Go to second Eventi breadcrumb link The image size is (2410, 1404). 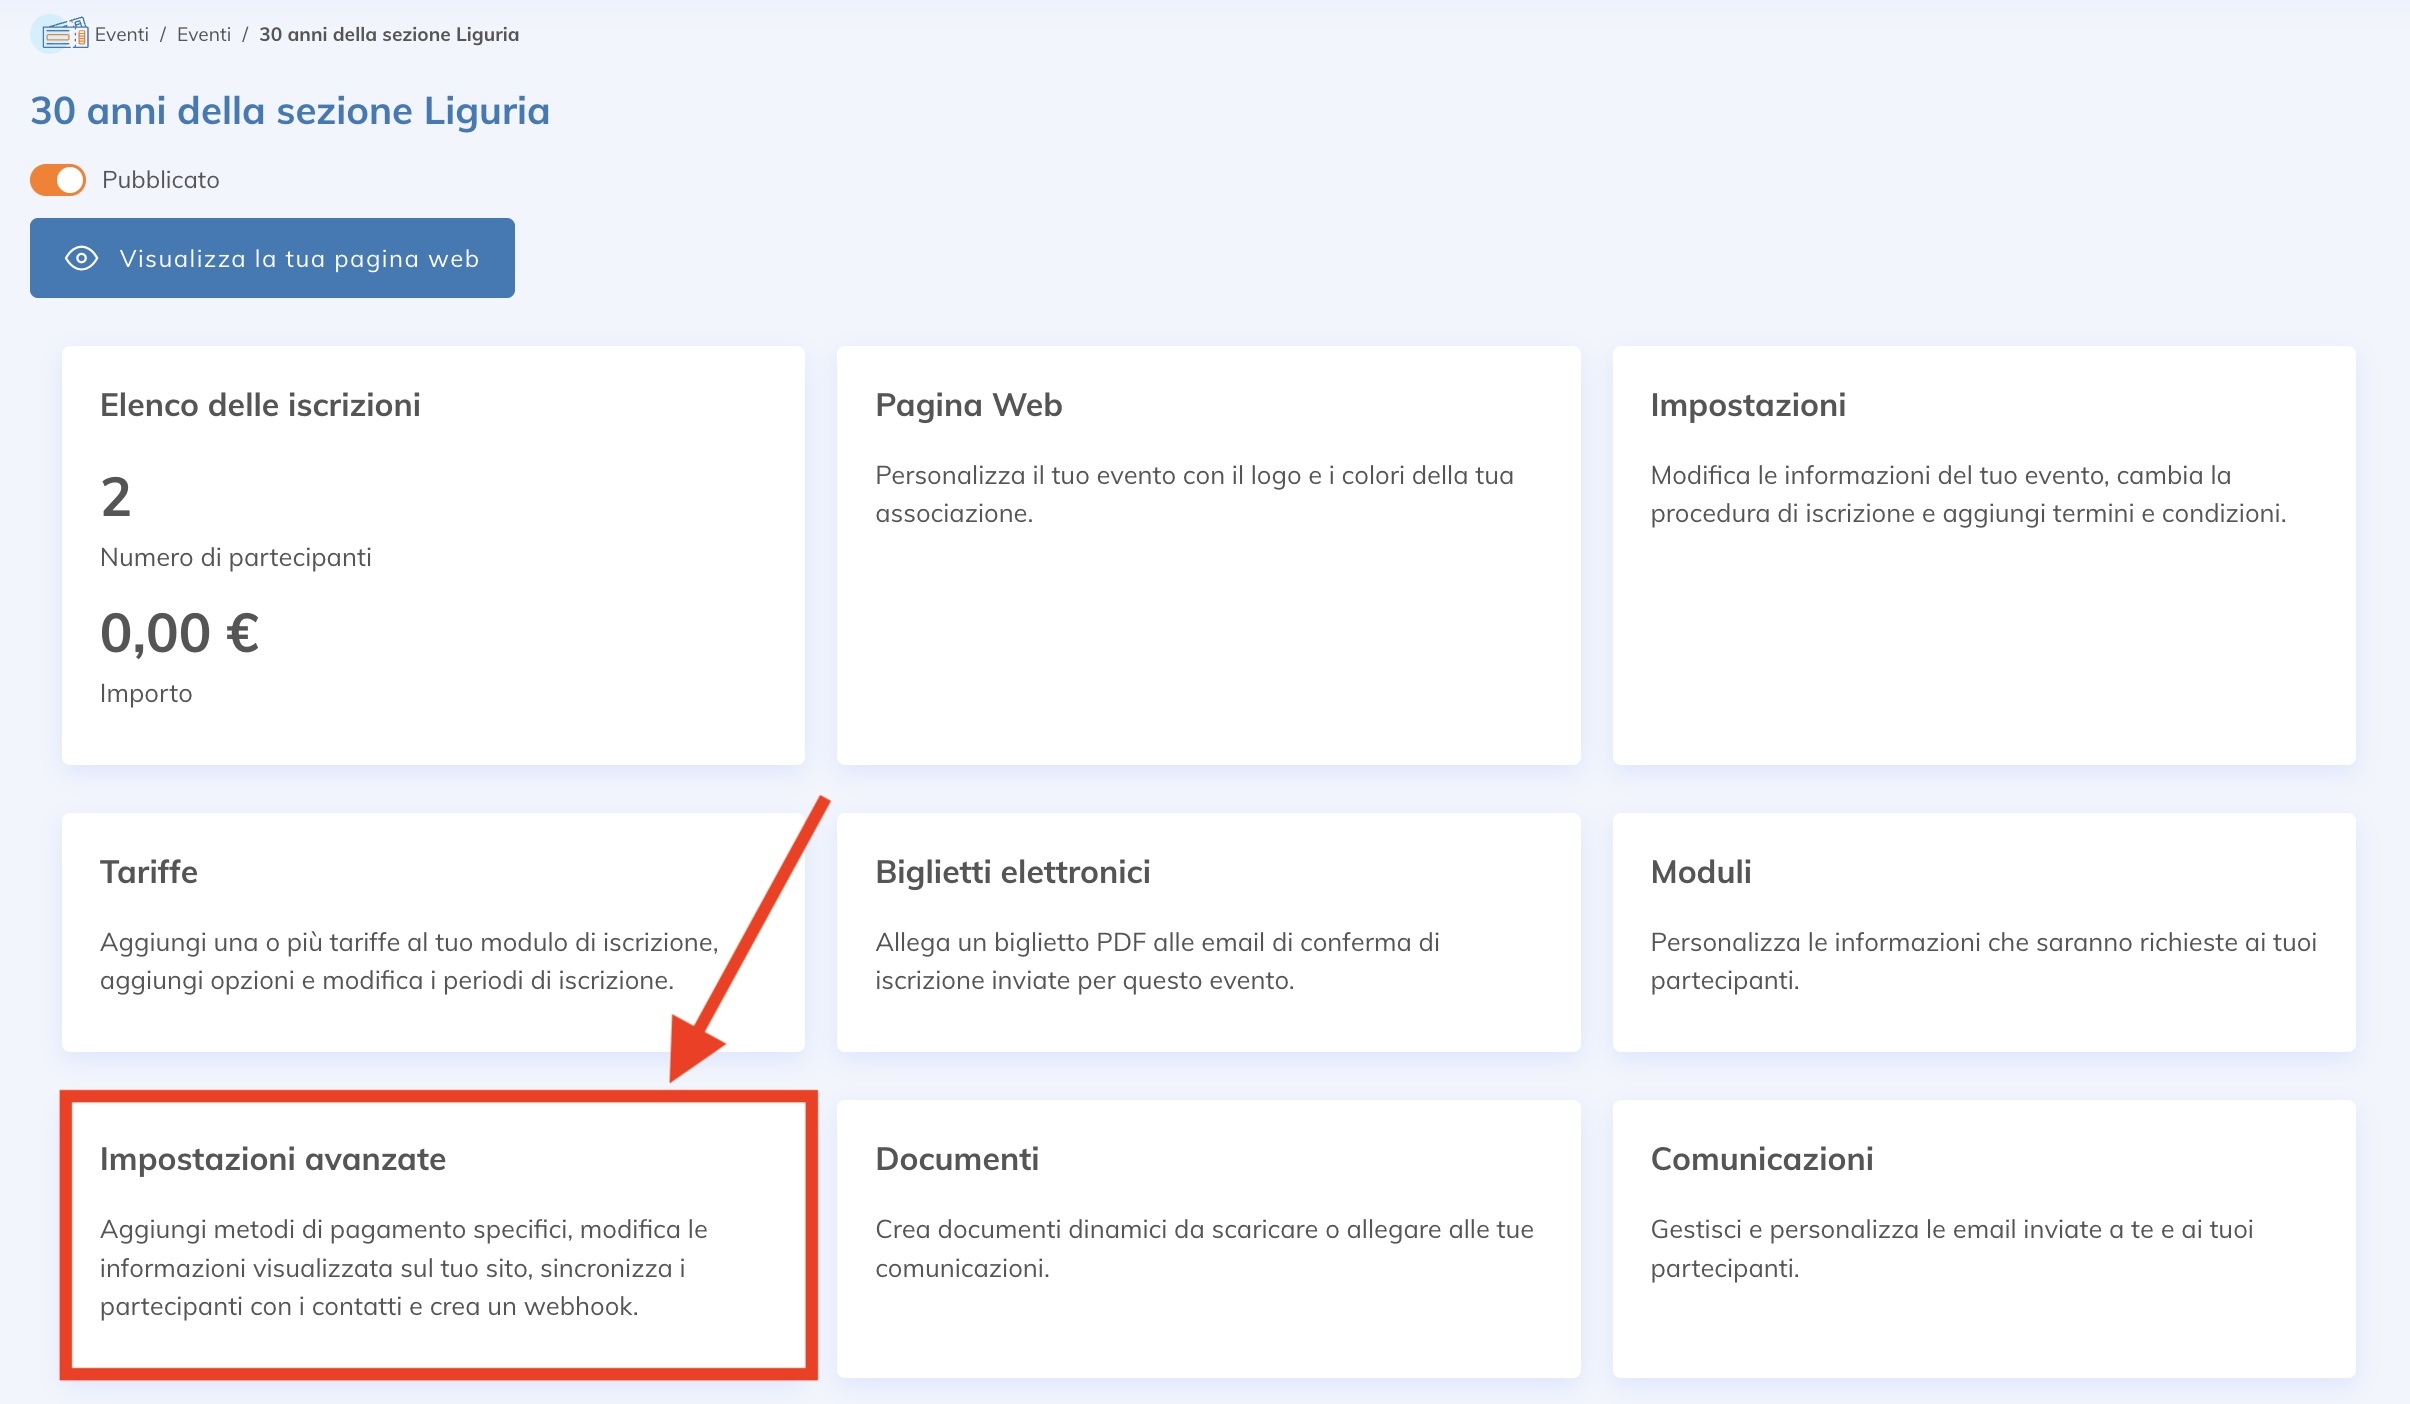203,34
